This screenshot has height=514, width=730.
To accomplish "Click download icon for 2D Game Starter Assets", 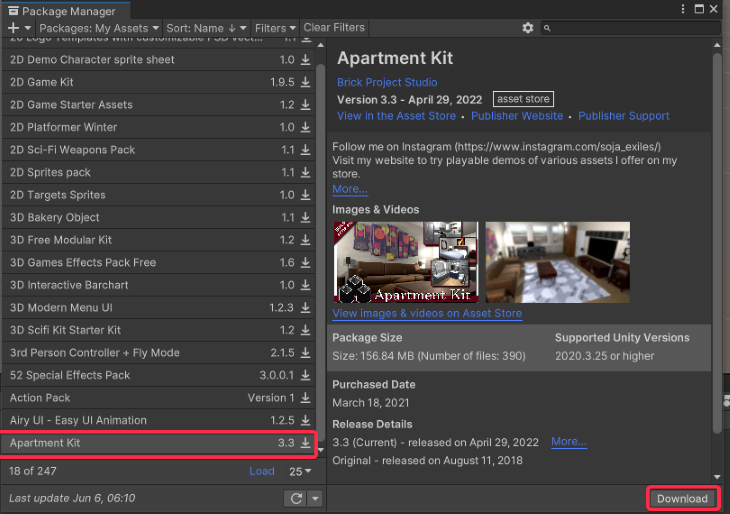I will 305,105.
